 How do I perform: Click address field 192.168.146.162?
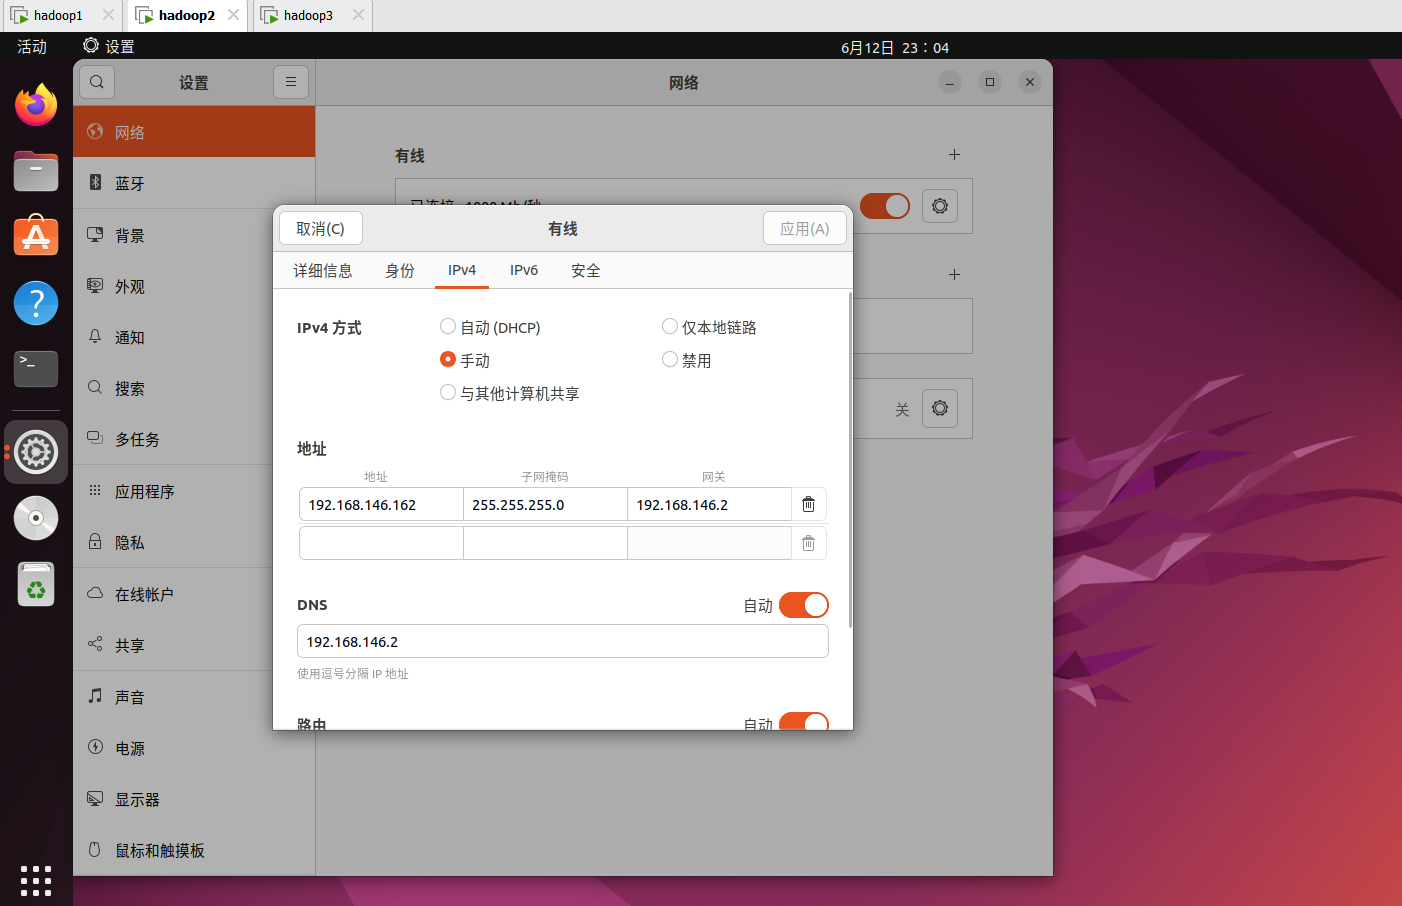point(381,505)
